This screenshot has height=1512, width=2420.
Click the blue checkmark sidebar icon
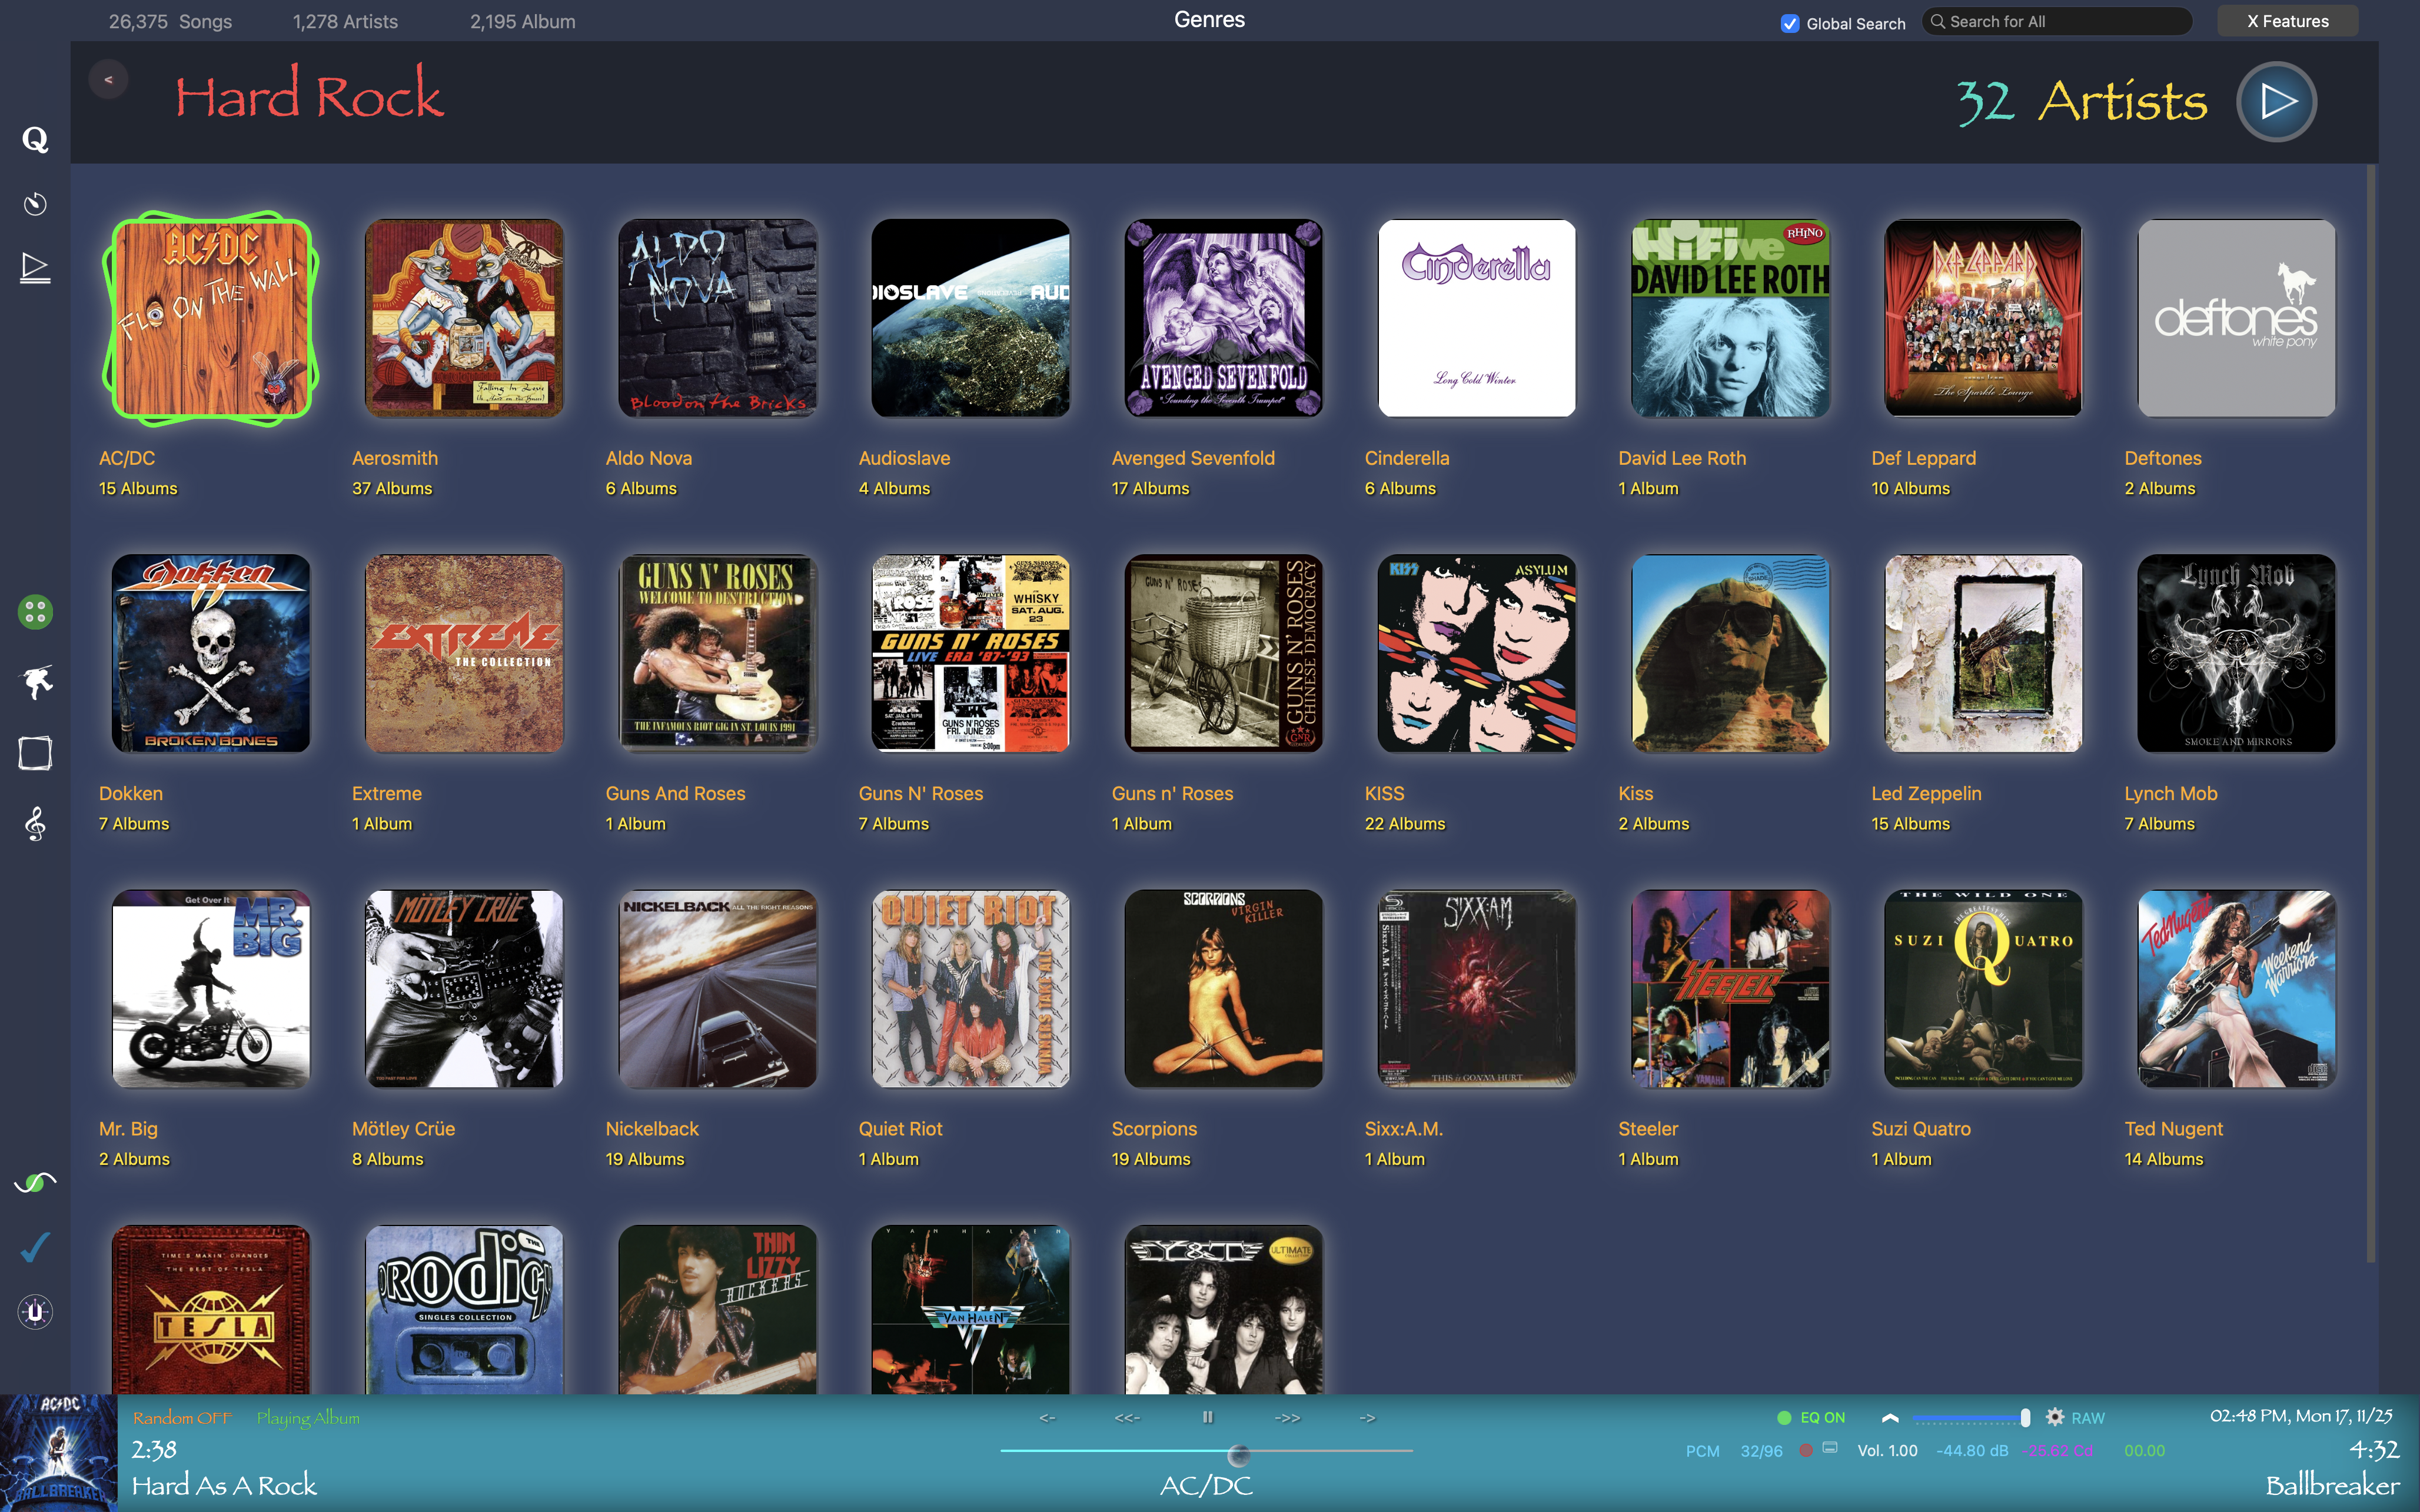(x=35, y=1247)
